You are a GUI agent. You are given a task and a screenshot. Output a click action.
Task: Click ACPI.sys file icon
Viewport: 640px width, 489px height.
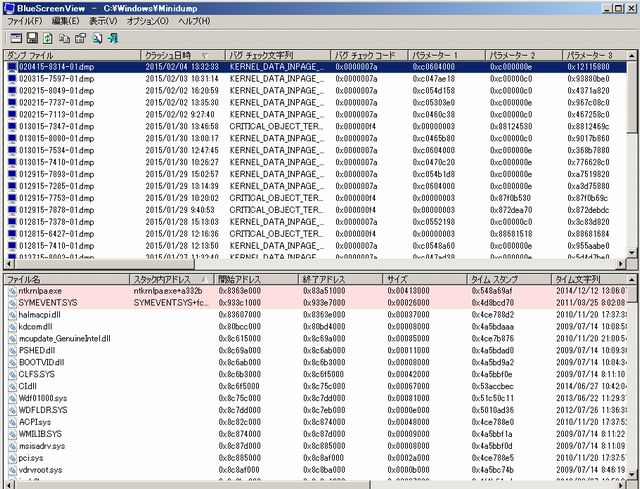tap(12, 422)
